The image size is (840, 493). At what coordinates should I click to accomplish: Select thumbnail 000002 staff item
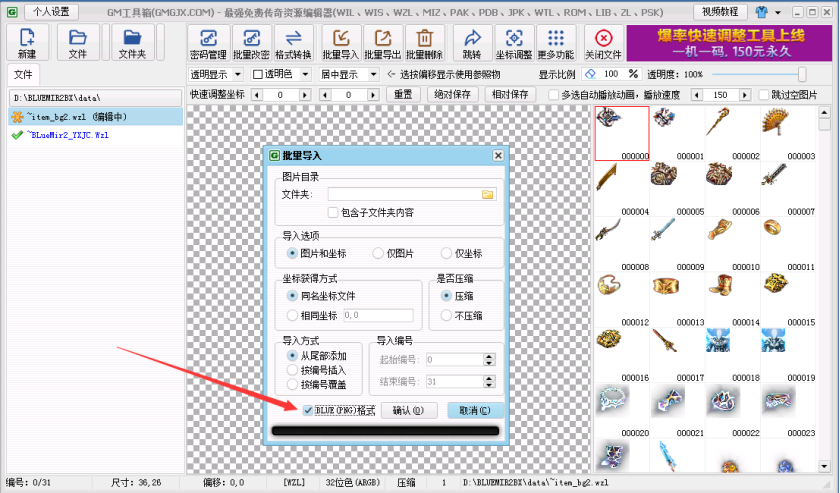pyautogui.click(x=733, y=133)
